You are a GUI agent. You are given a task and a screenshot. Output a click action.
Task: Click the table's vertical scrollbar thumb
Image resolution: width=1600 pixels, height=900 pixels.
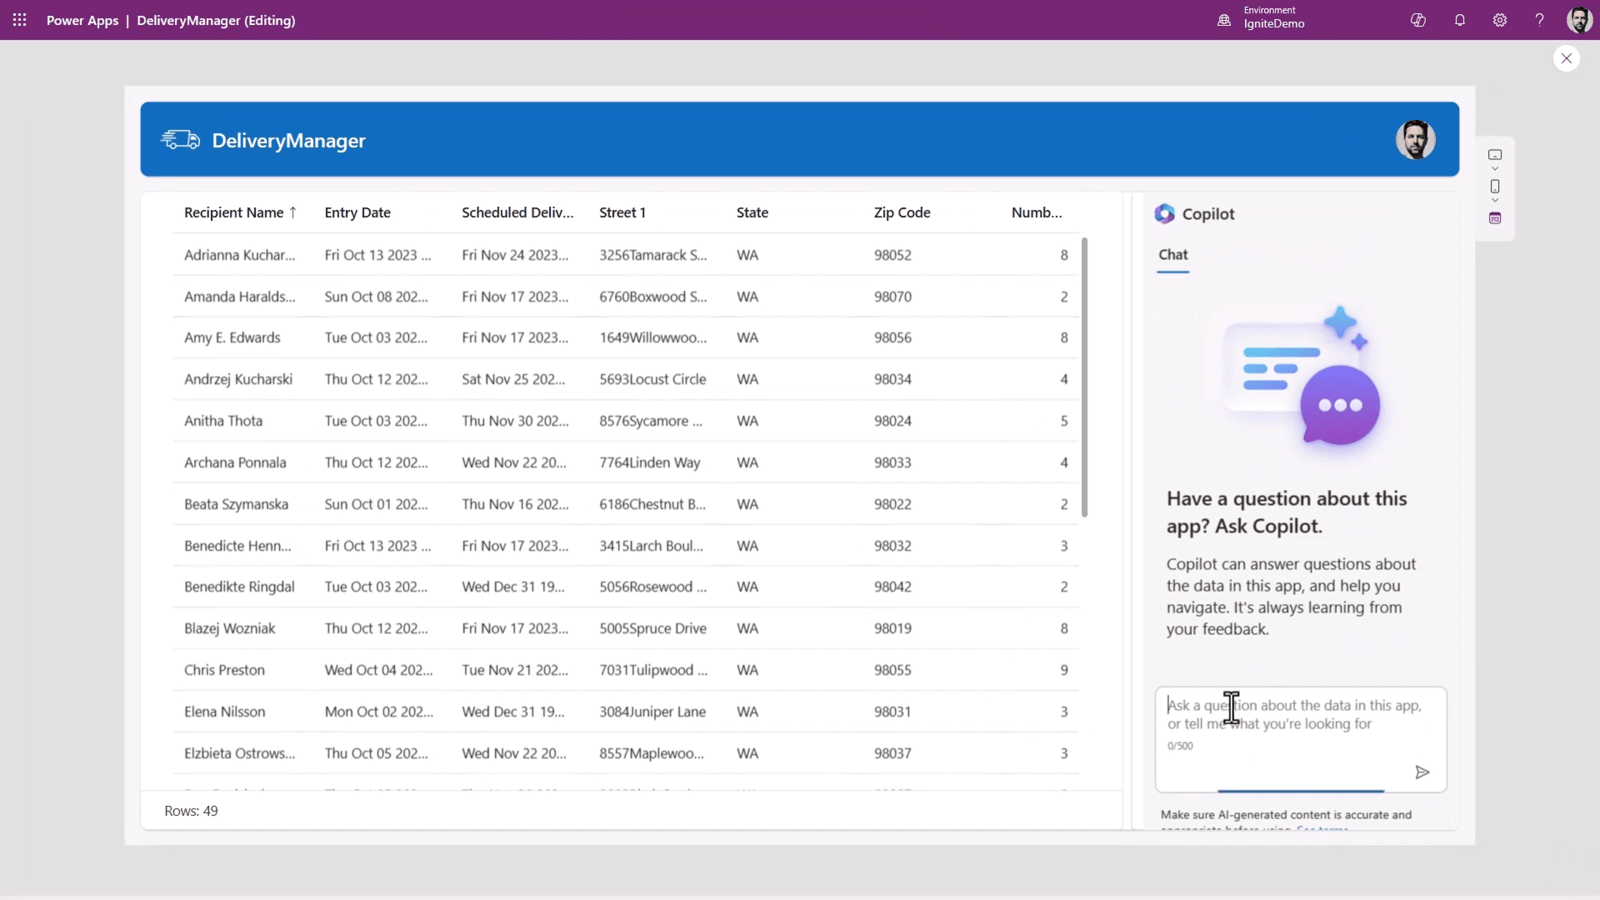(1084, 377)
